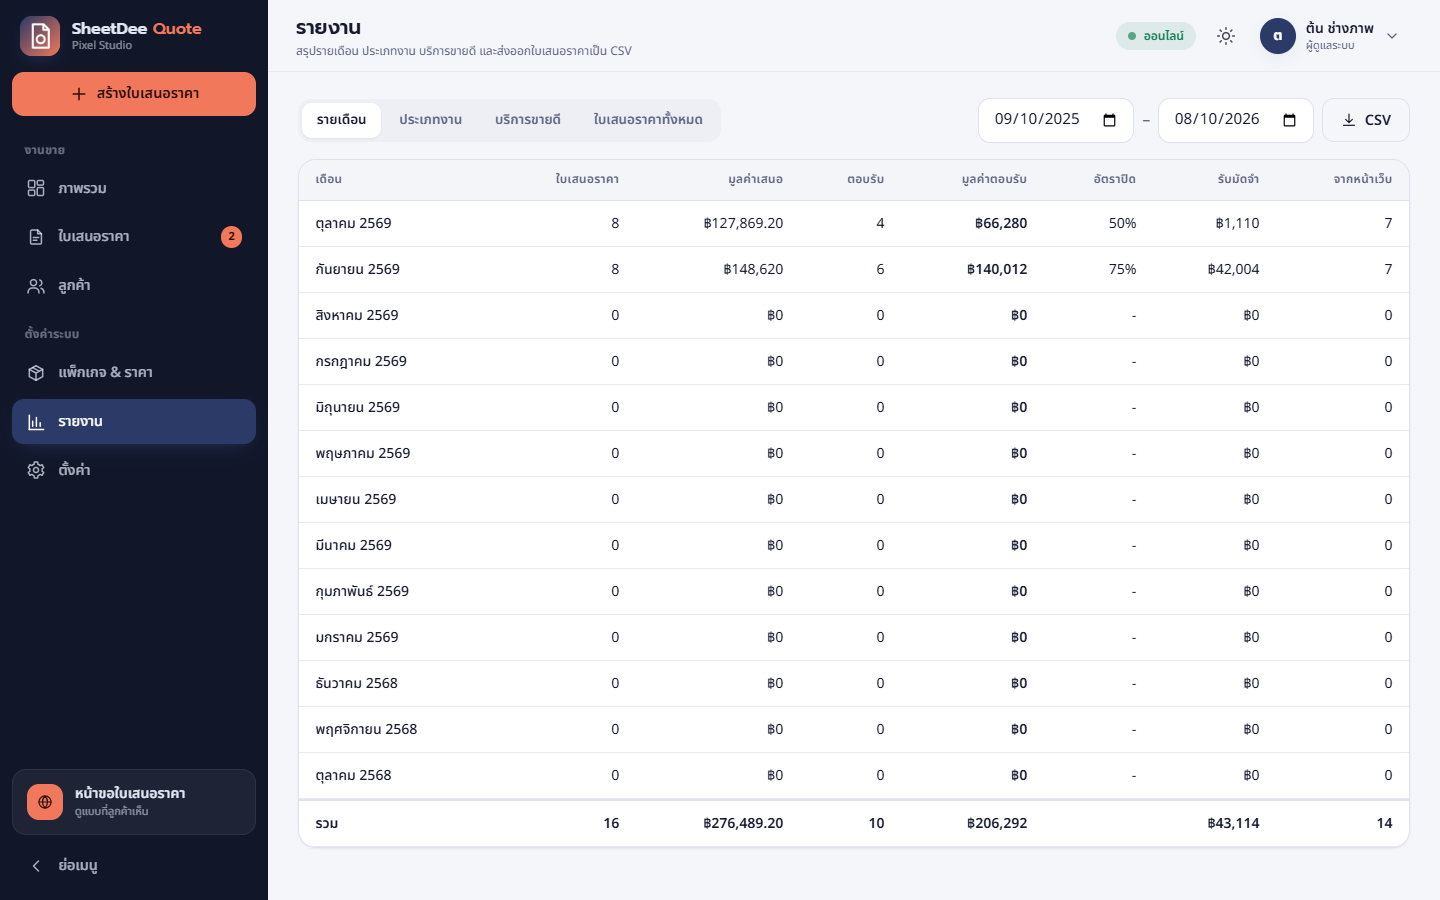Open the start date calendar picker
Image resolution: width=1440 pixels, height=900 pixels.
click(1109, 120)
